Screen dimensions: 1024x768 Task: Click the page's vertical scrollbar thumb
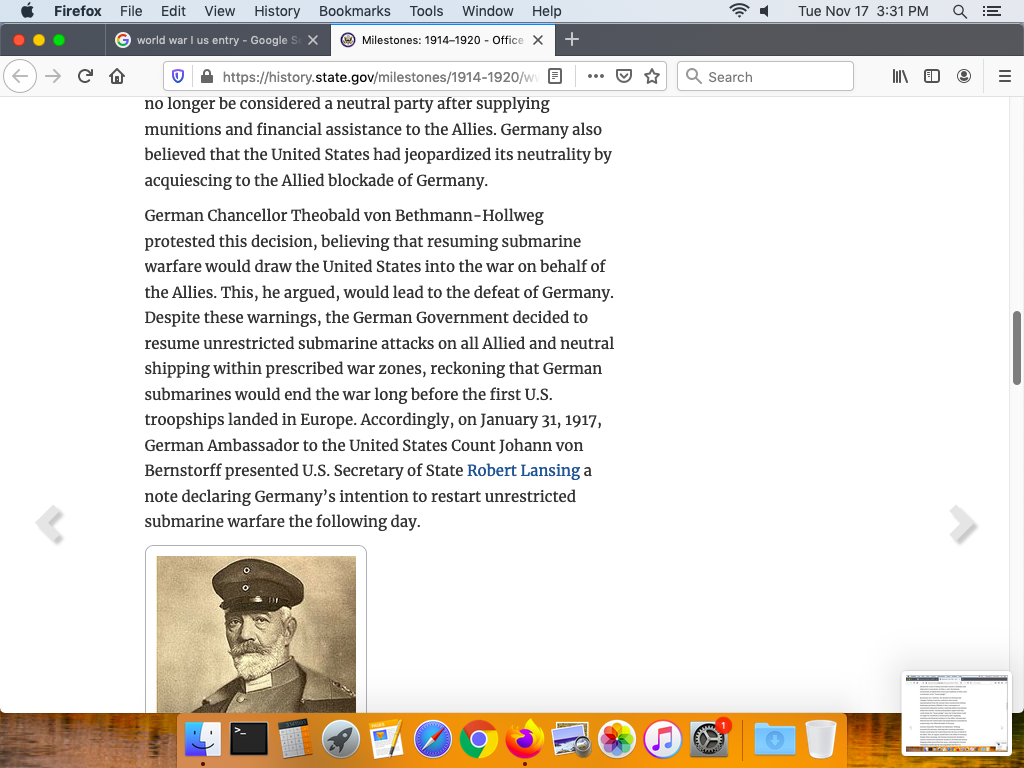[1017, 347]
